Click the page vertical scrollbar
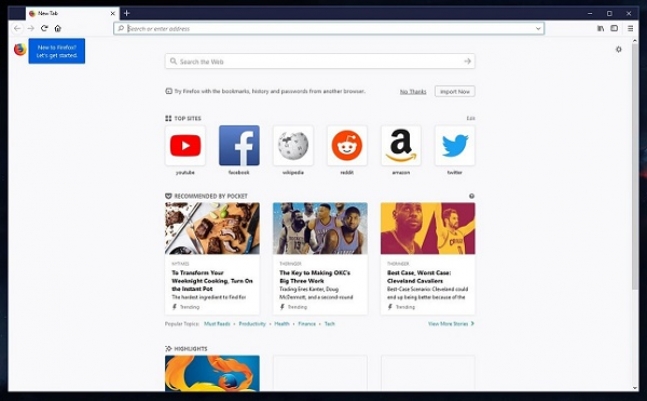The height and width of the screenshot is (401, 647). 635,165
